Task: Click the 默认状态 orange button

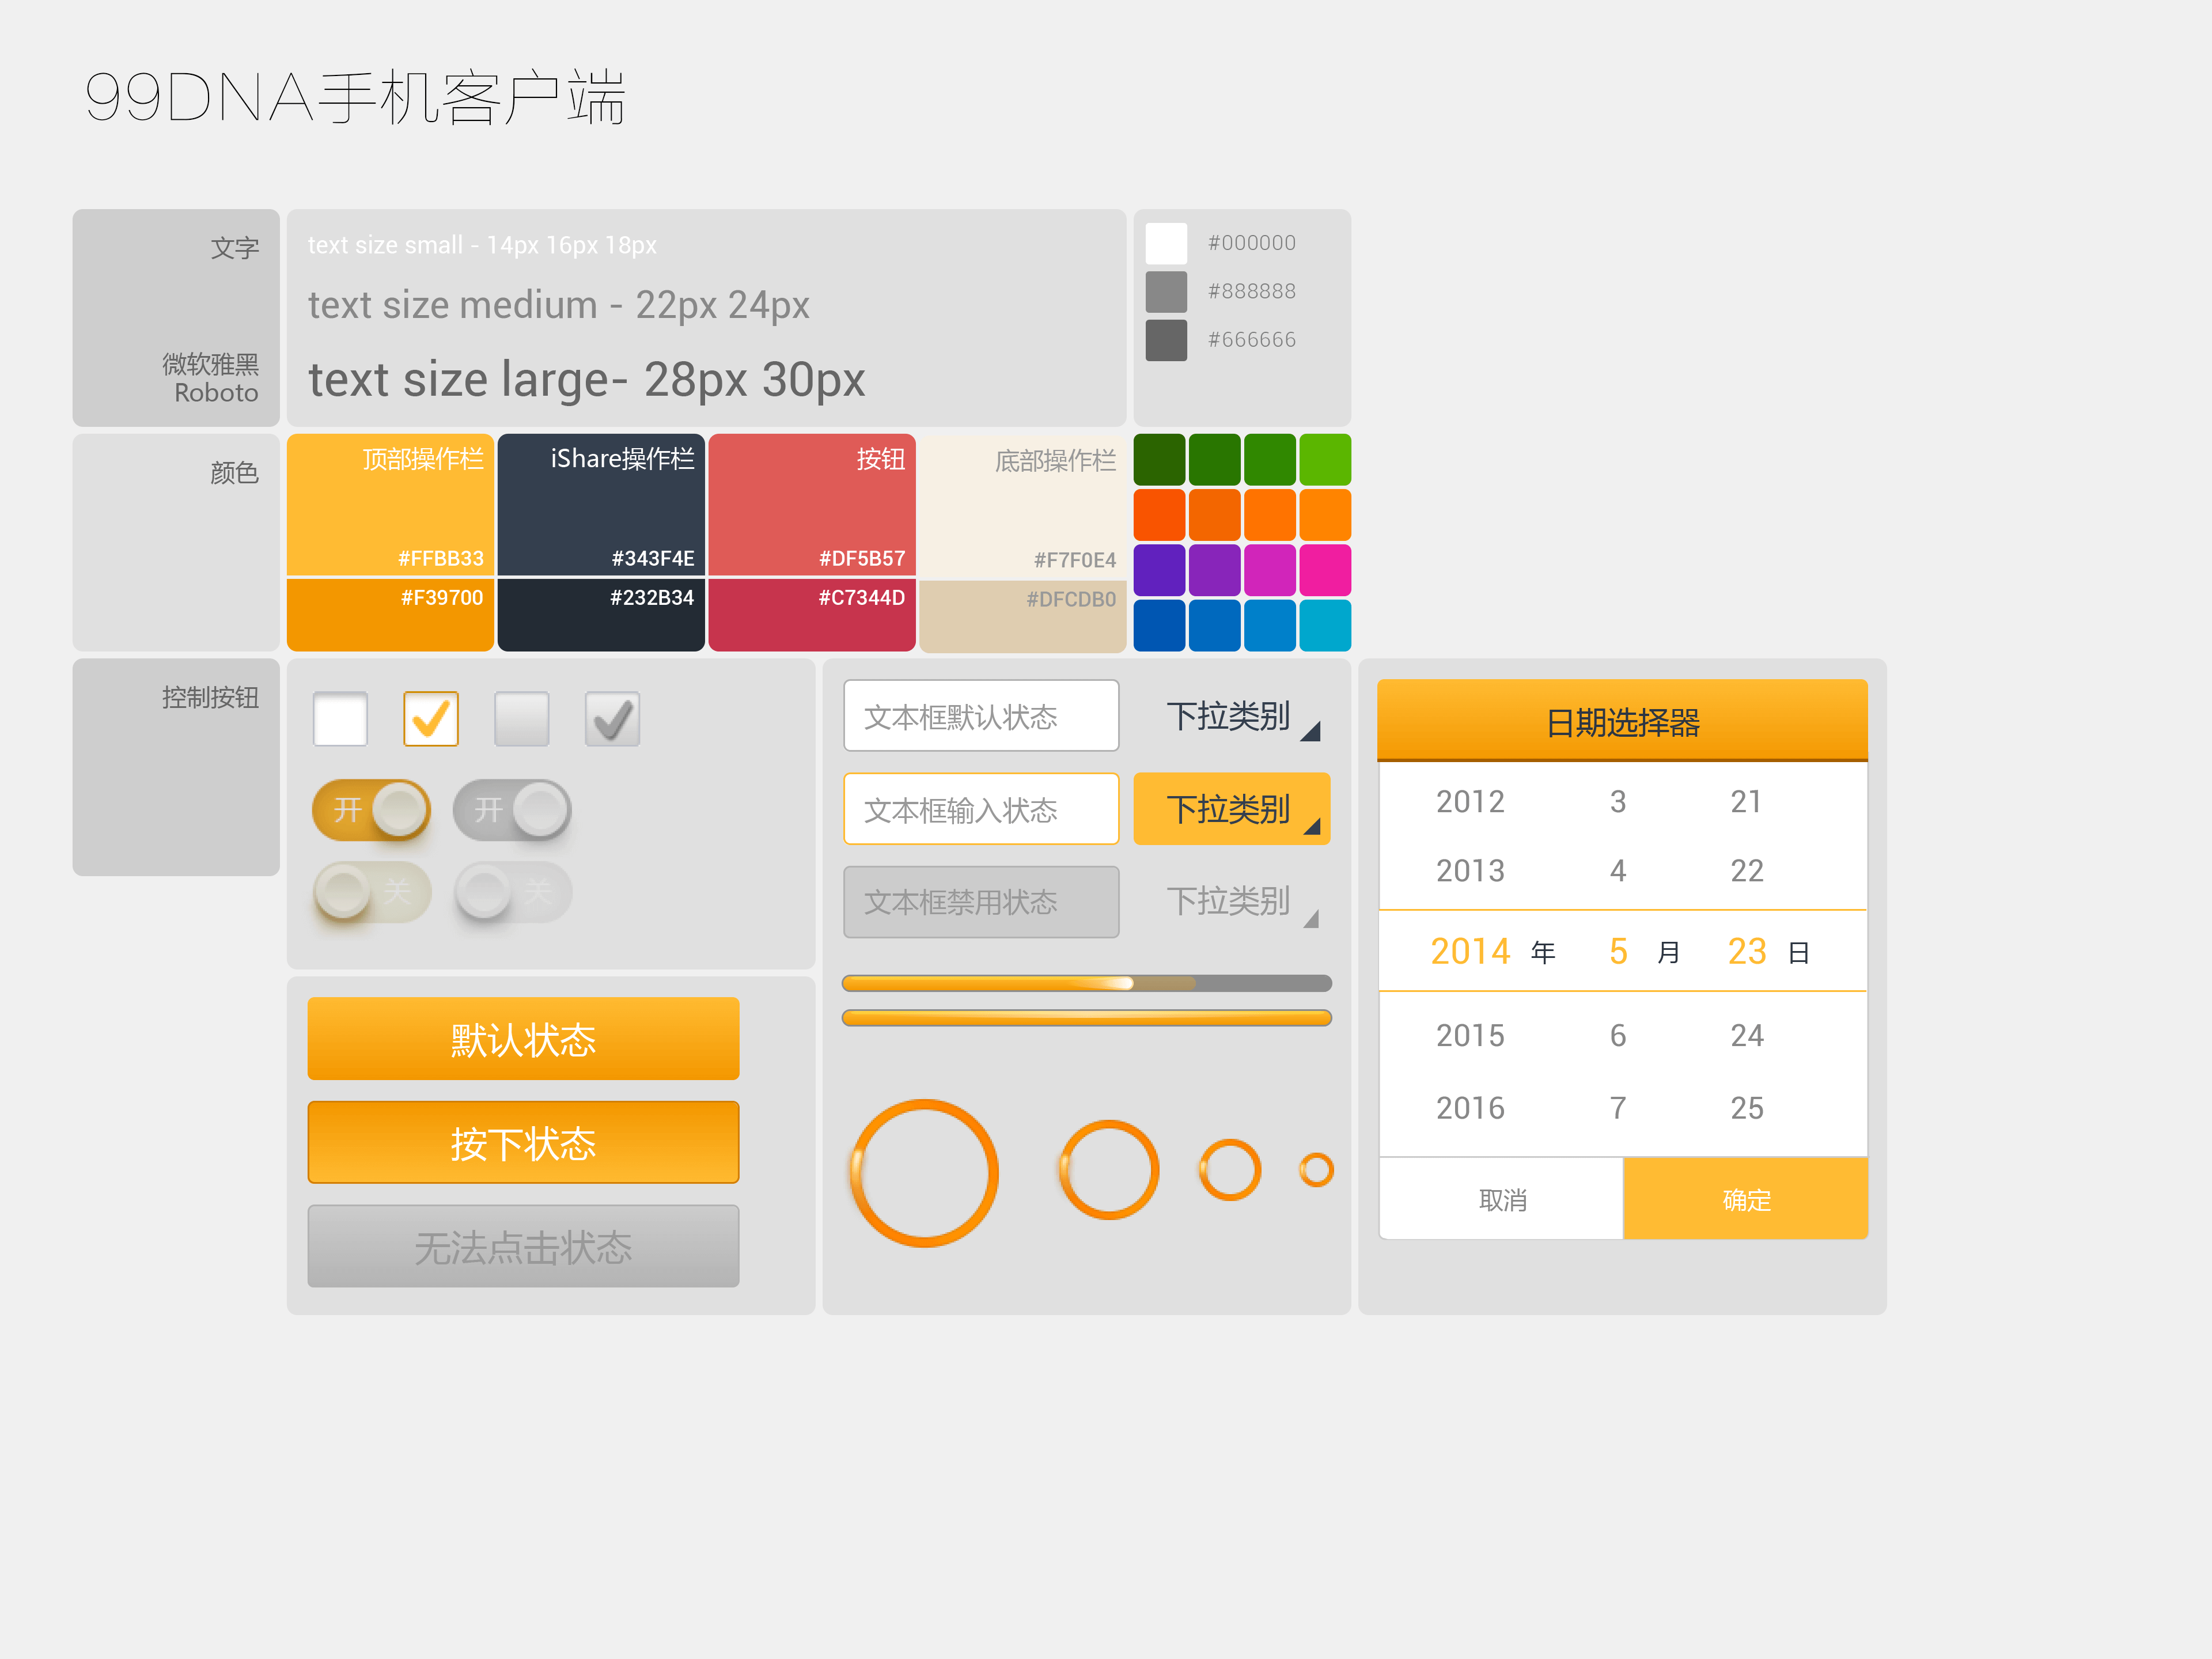Action: point(523,1039)
